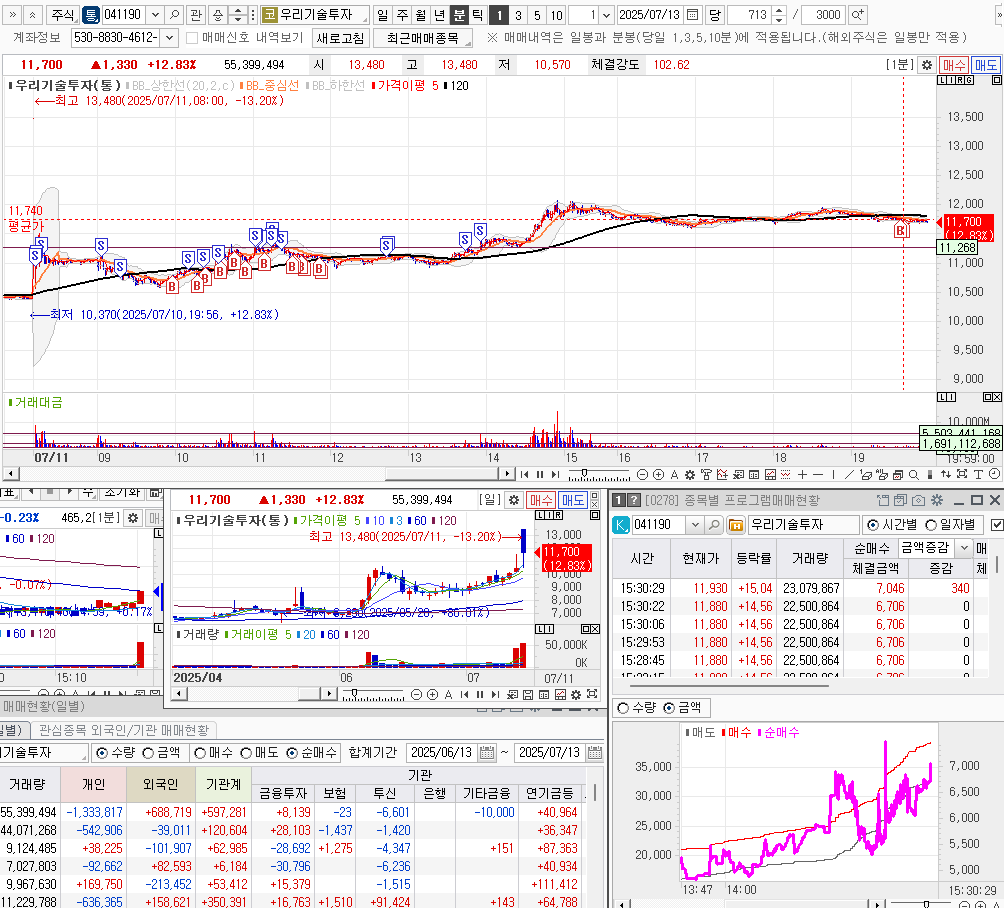
Task: Click 매수 button in daily mini chart header
Action: [x=541, y=500]
